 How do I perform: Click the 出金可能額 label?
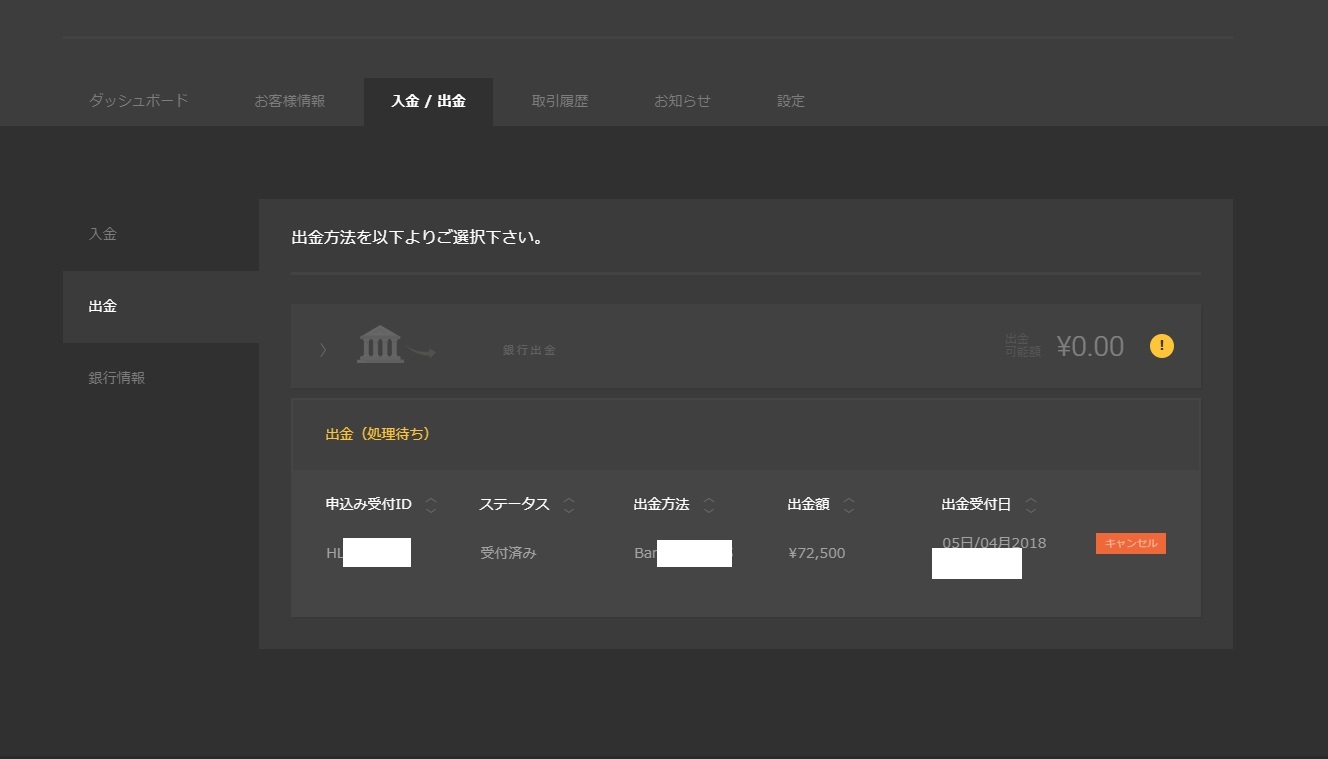(1022, 346)
